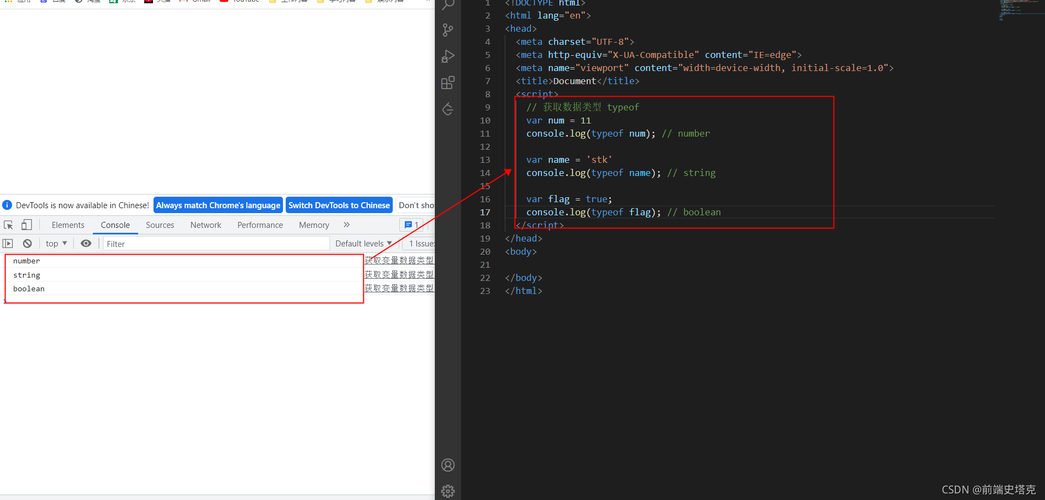The height and width of the screenshot is (500, 1045).
Task: Open the messages count badge in DevTools
Action: click(411, 225)
